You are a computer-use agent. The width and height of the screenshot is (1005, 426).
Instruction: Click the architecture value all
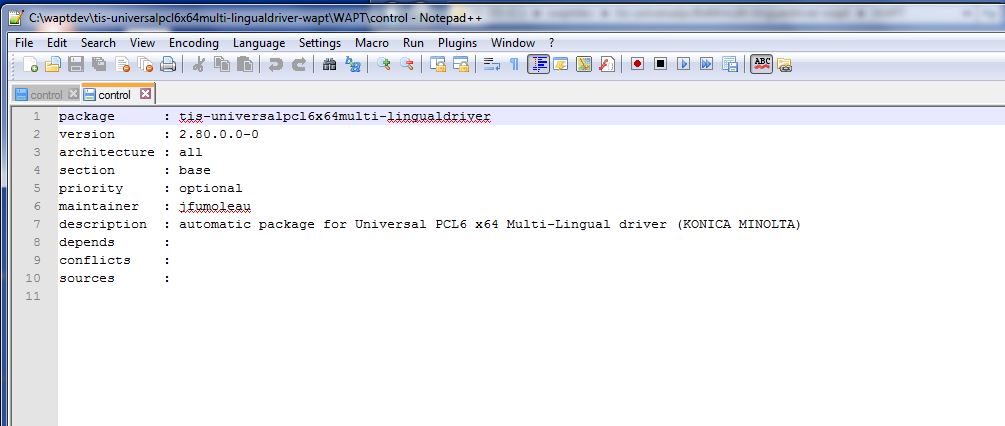tap(190, 152)
